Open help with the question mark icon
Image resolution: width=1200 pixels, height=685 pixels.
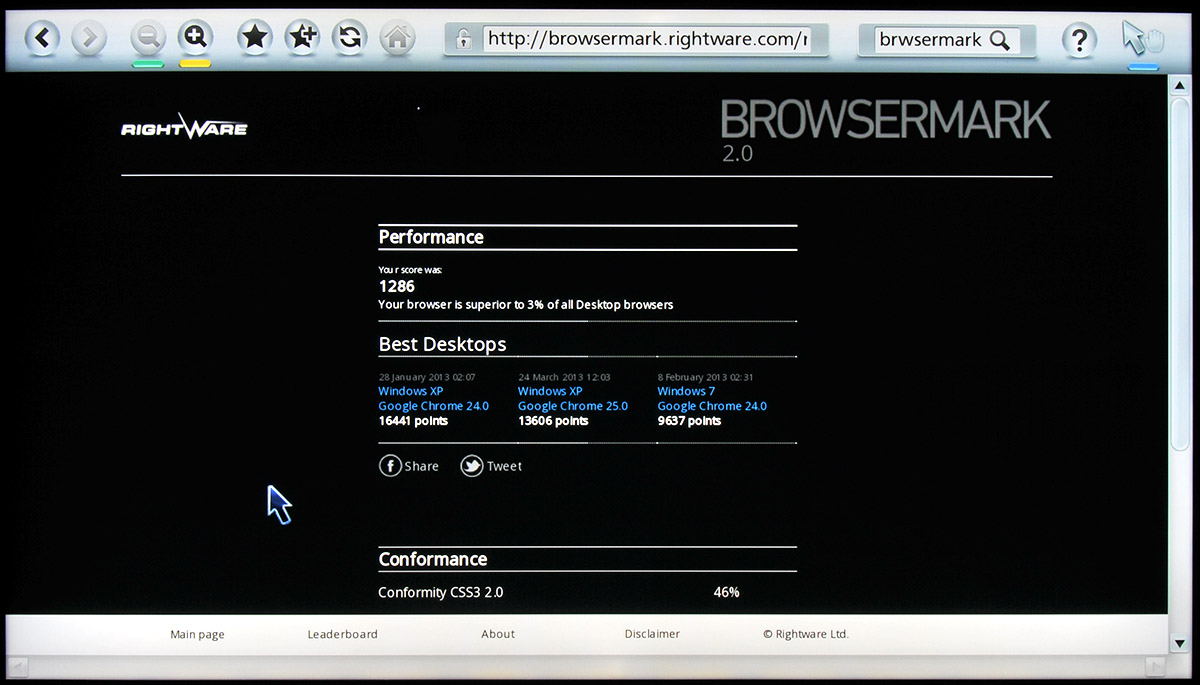(x=1079, y=40)
